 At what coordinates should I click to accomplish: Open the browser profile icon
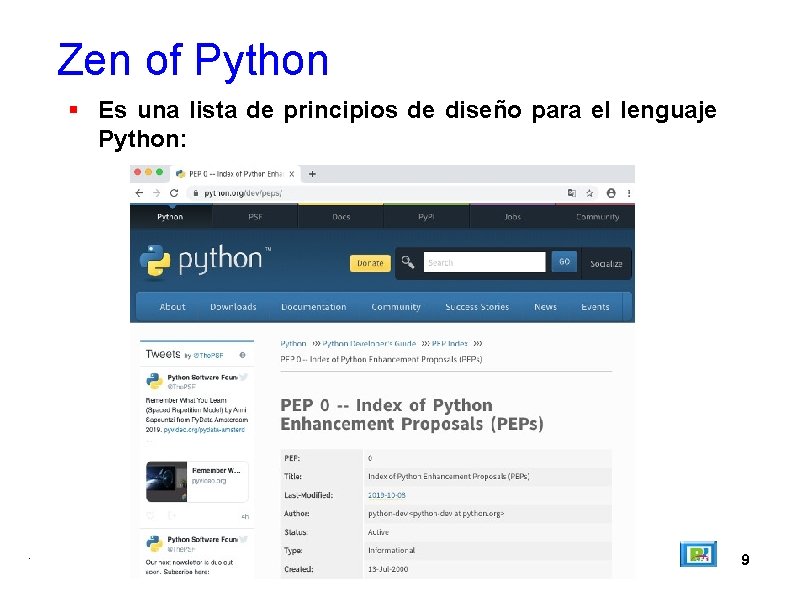click(611, 193)
